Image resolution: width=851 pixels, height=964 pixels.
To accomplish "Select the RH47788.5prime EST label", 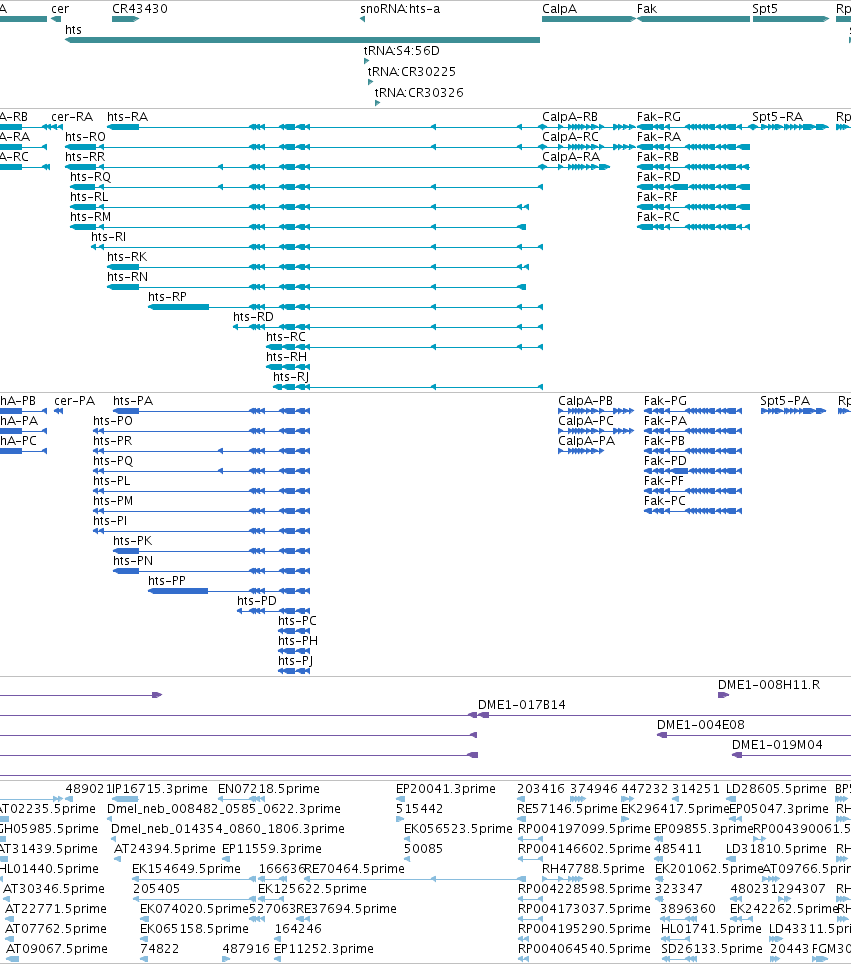I will [x=593, y=869].
